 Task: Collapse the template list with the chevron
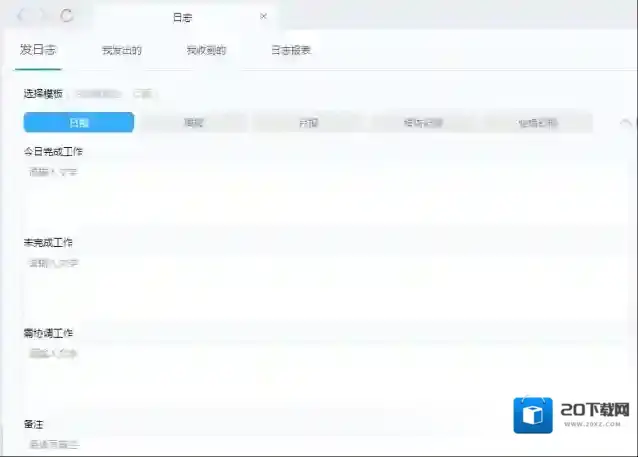pyautogui.click(x=625, y=122)
